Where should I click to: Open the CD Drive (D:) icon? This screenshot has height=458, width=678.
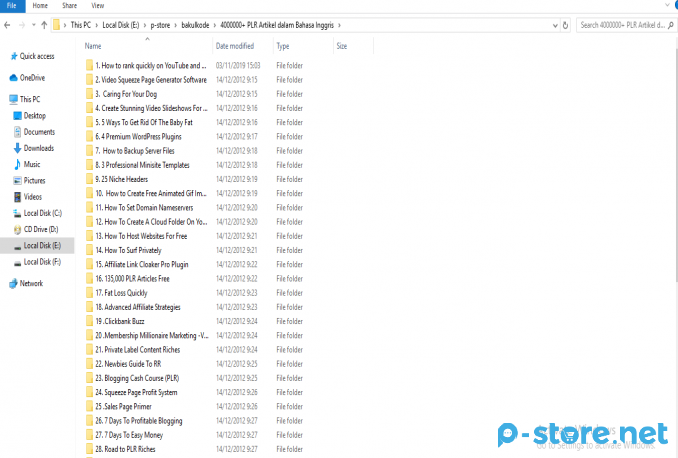coord(14,229)
